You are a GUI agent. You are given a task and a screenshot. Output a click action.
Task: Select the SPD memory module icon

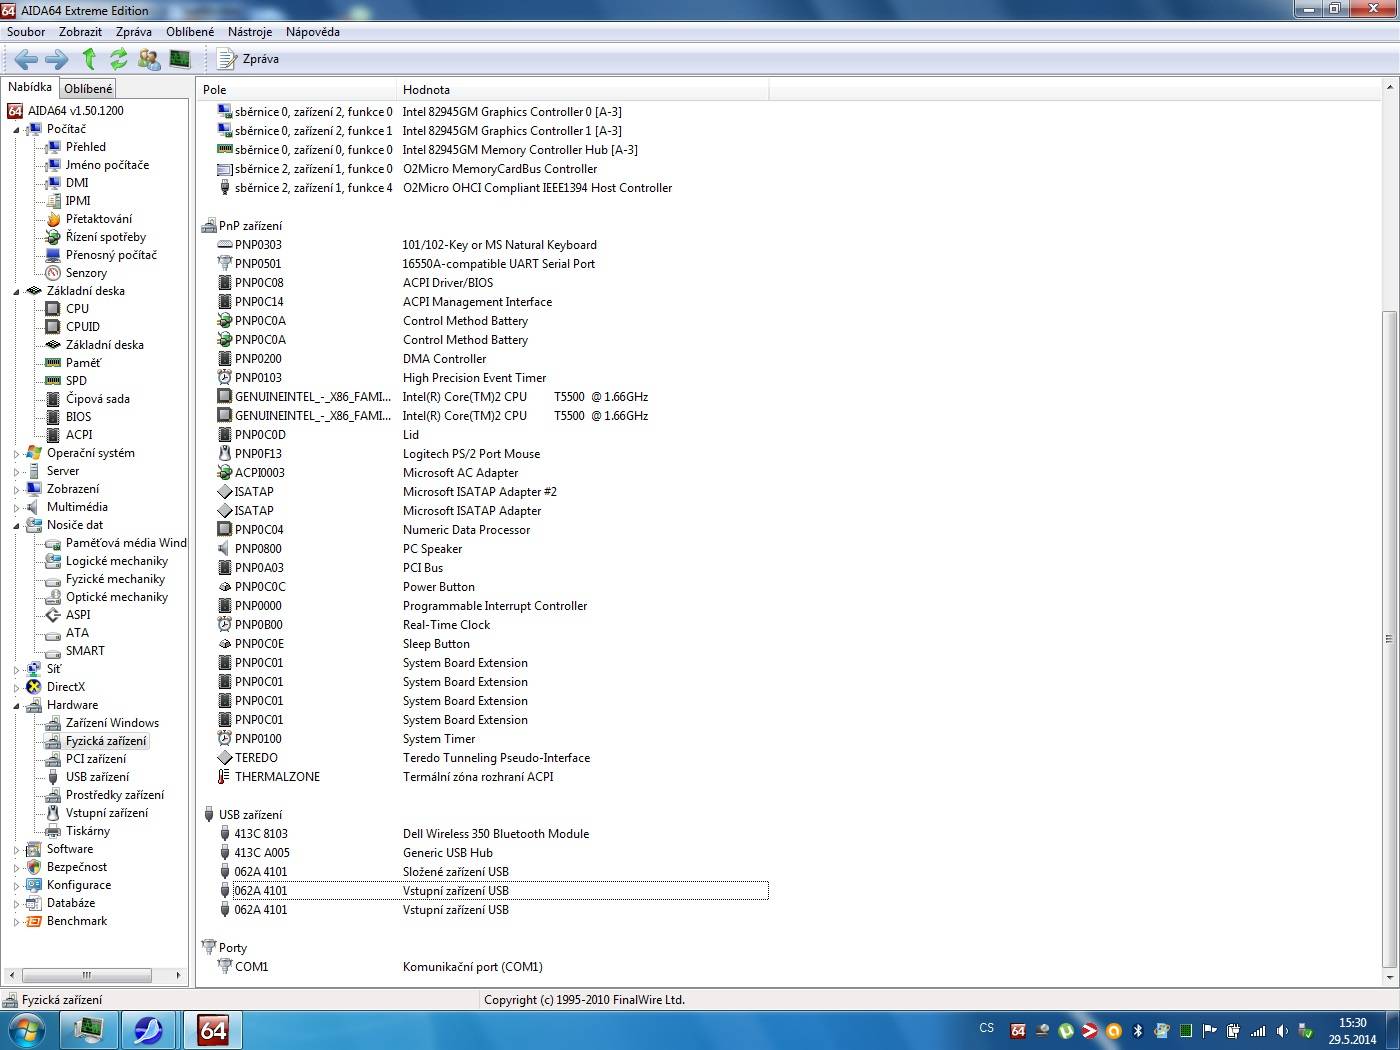(x=53, y=381)
